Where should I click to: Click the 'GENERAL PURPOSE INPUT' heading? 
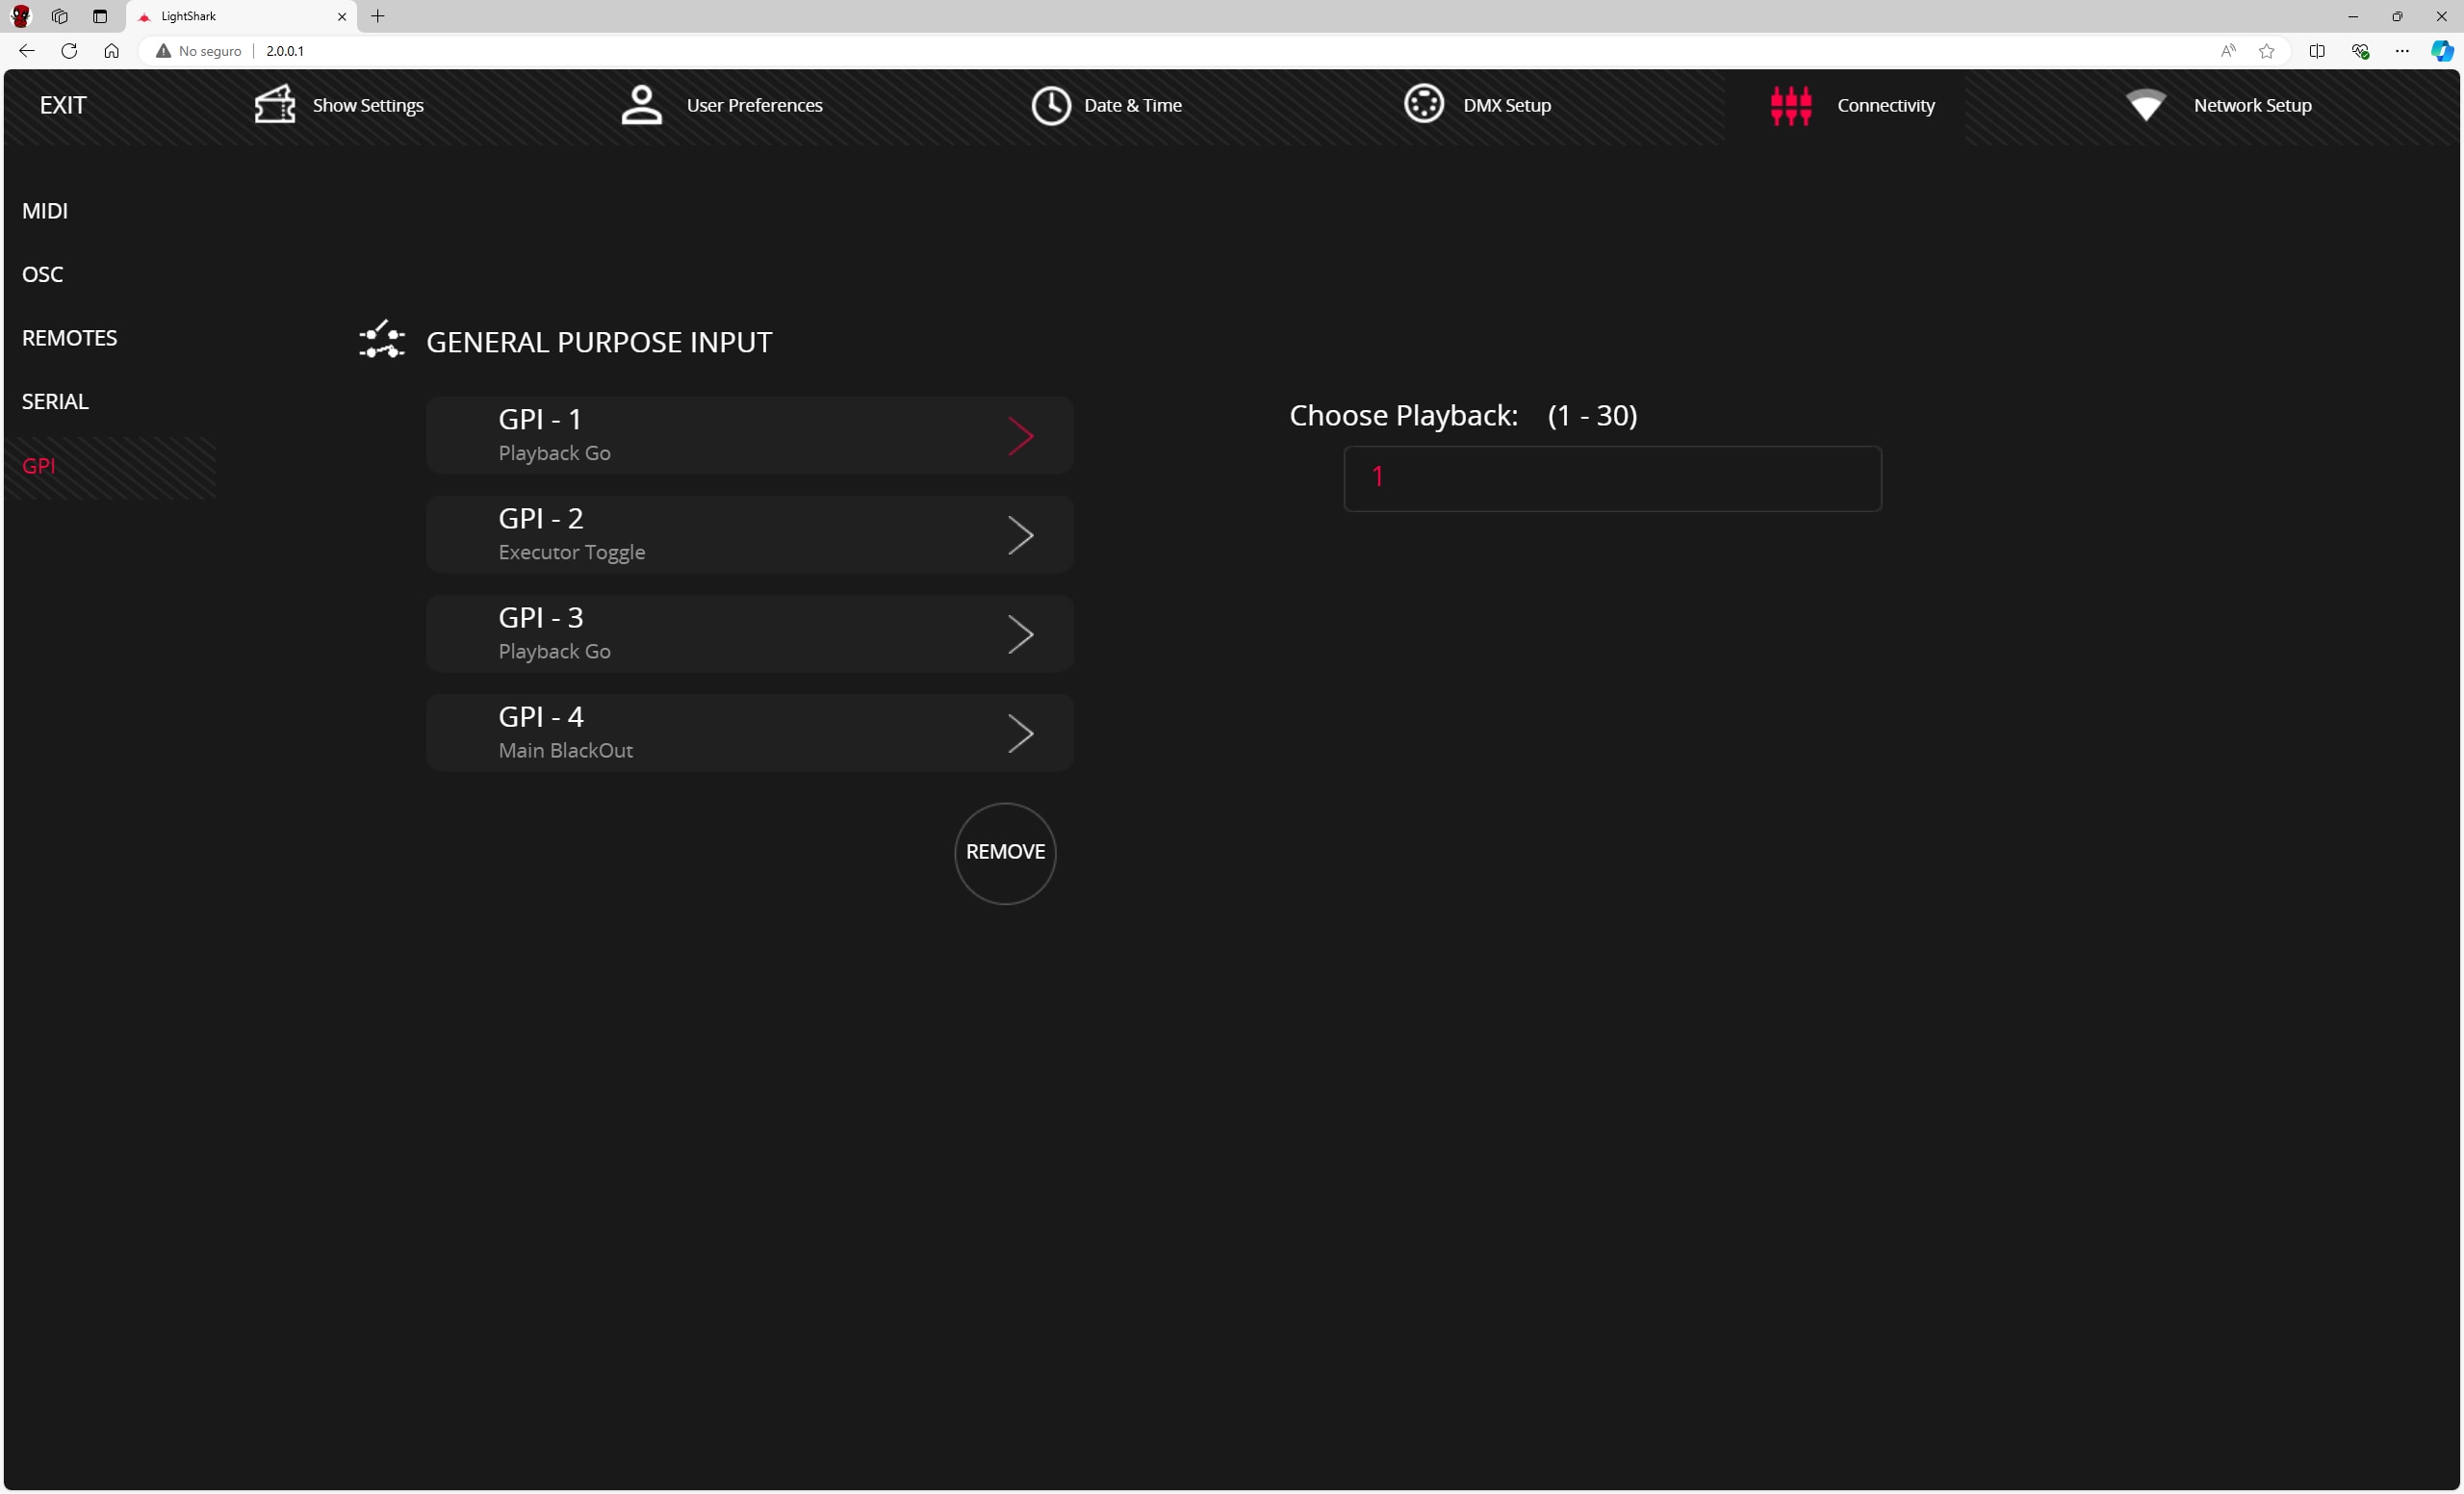(x=599, y=342)
